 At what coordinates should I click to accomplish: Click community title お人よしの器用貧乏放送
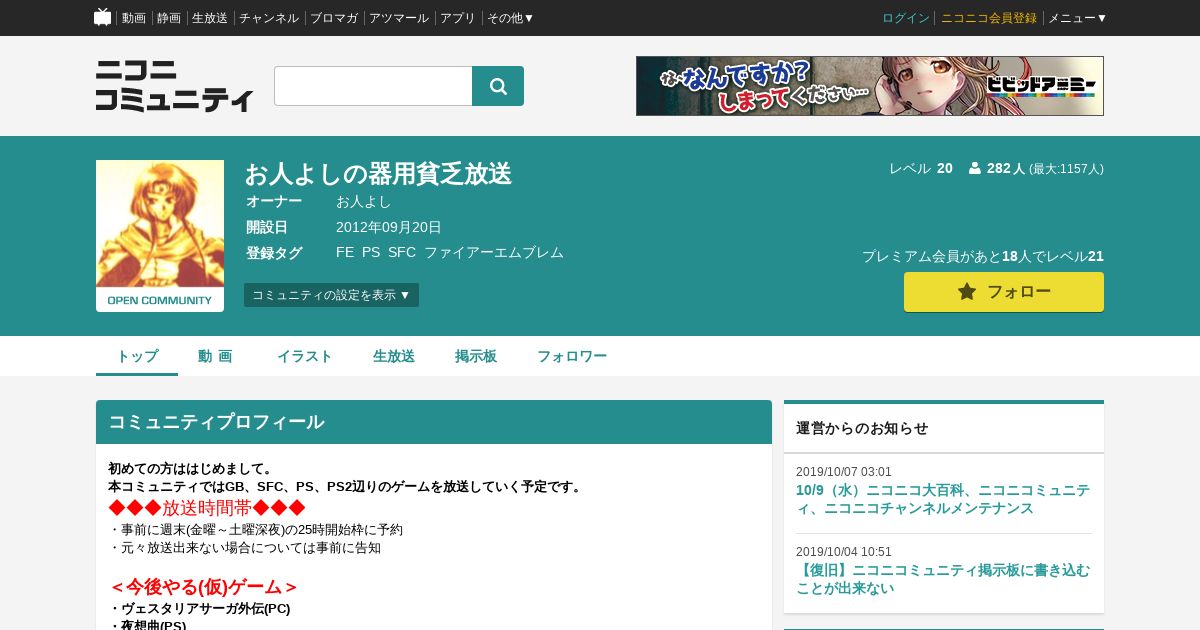378,174
